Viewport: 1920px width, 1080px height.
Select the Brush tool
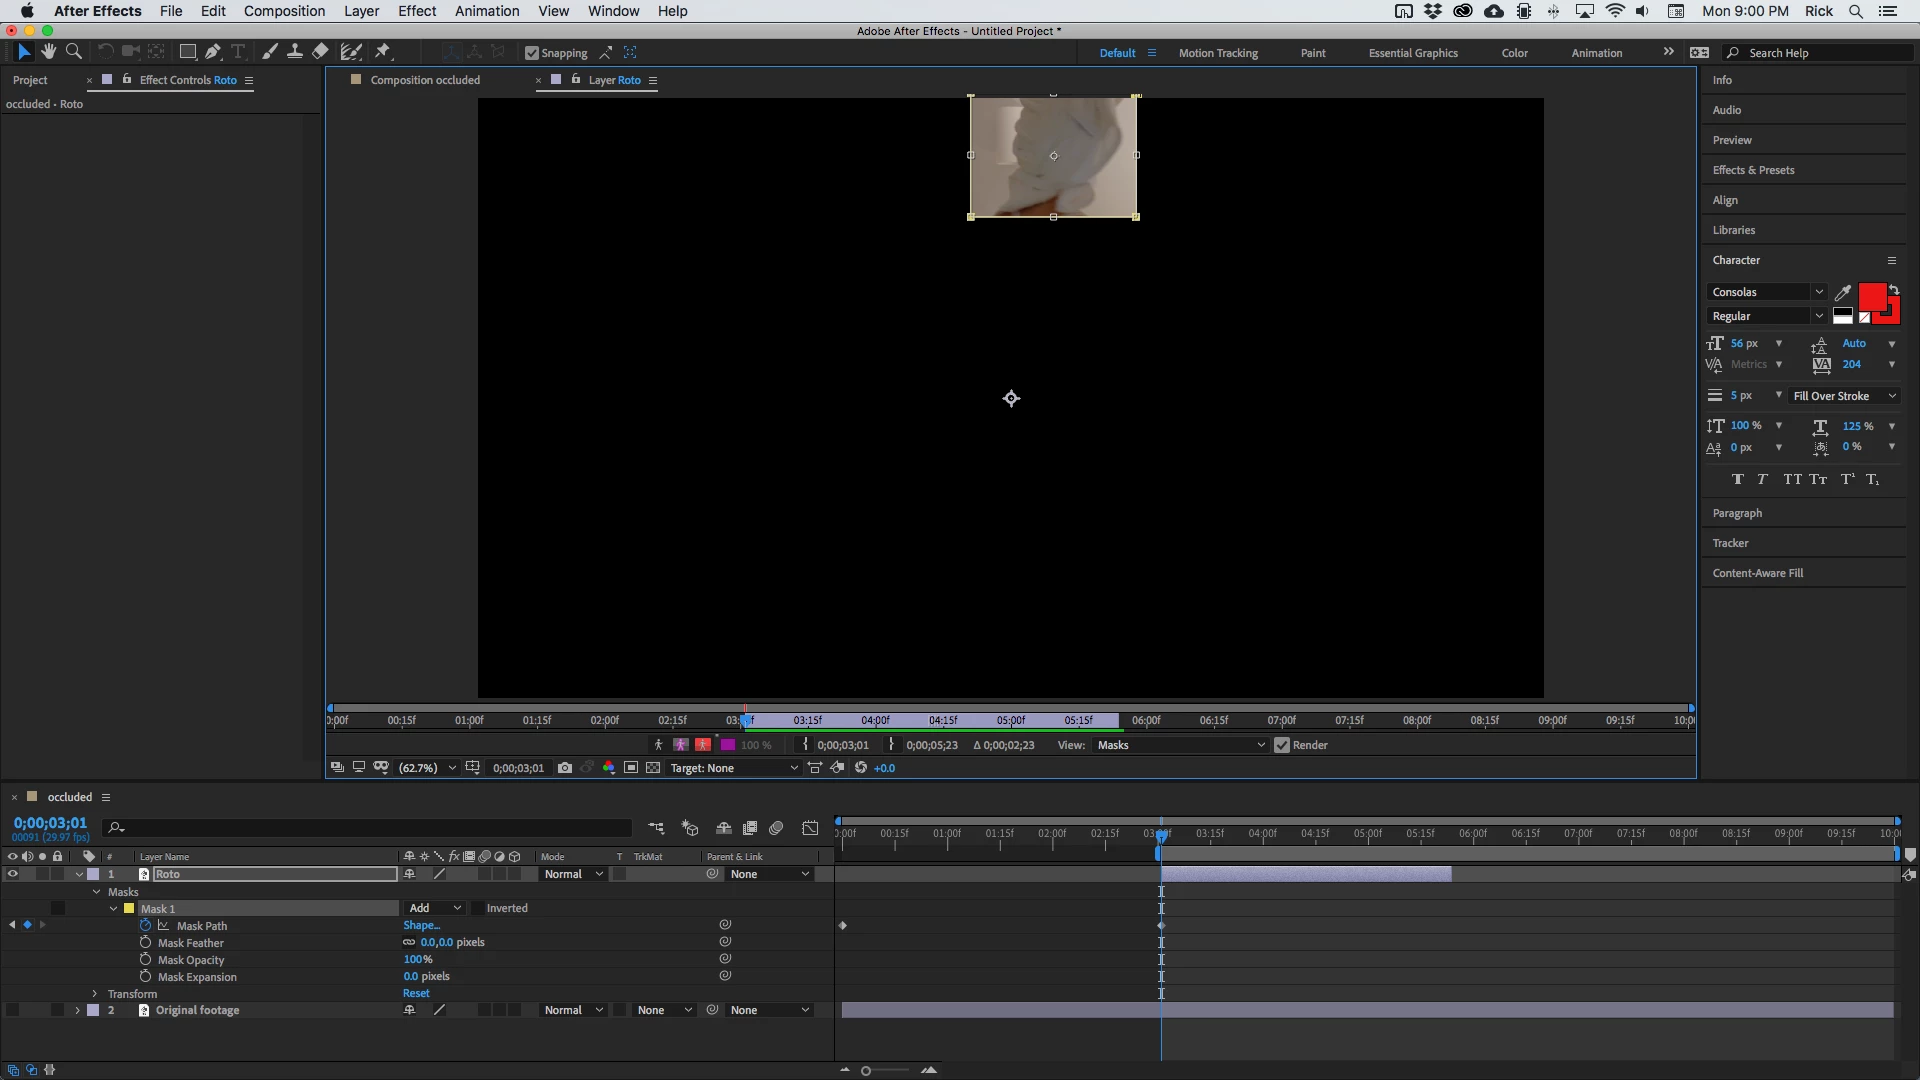(270, 52)
